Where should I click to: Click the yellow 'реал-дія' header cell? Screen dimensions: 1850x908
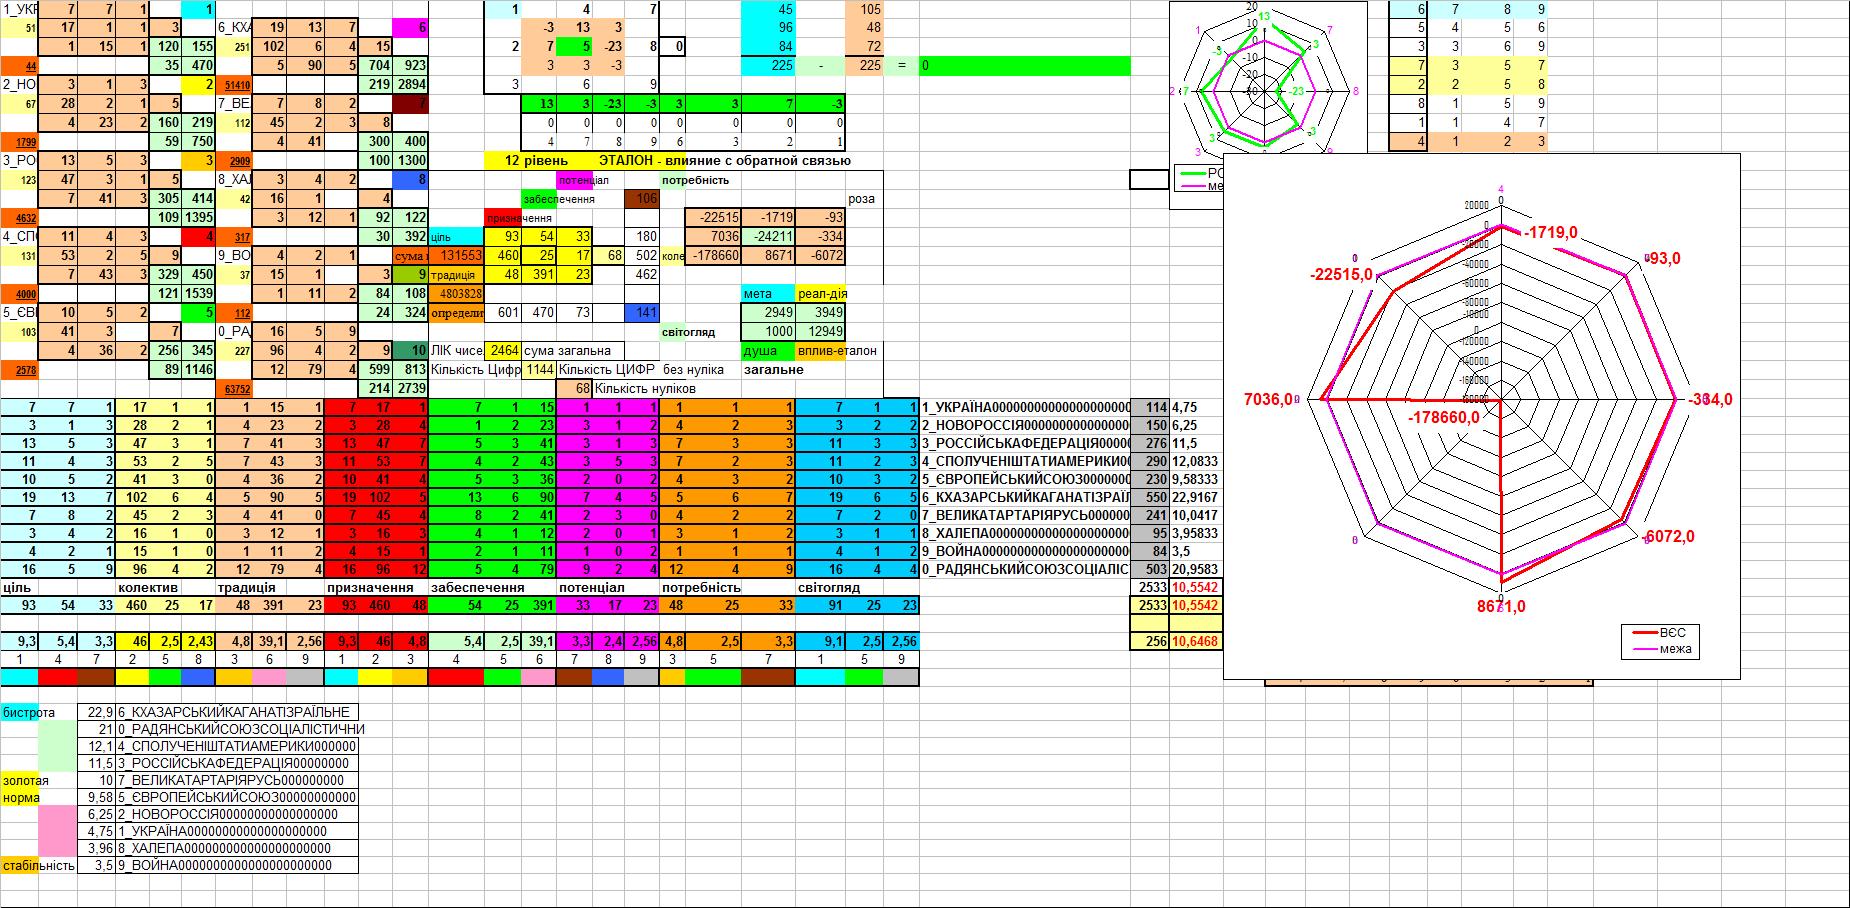tap(821, 294)
